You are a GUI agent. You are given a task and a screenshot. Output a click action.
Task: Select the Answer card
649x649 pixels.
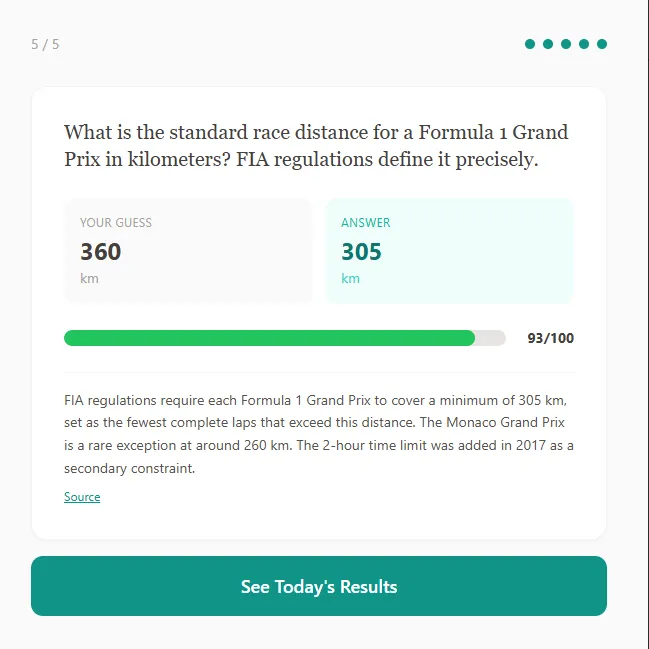449,251
